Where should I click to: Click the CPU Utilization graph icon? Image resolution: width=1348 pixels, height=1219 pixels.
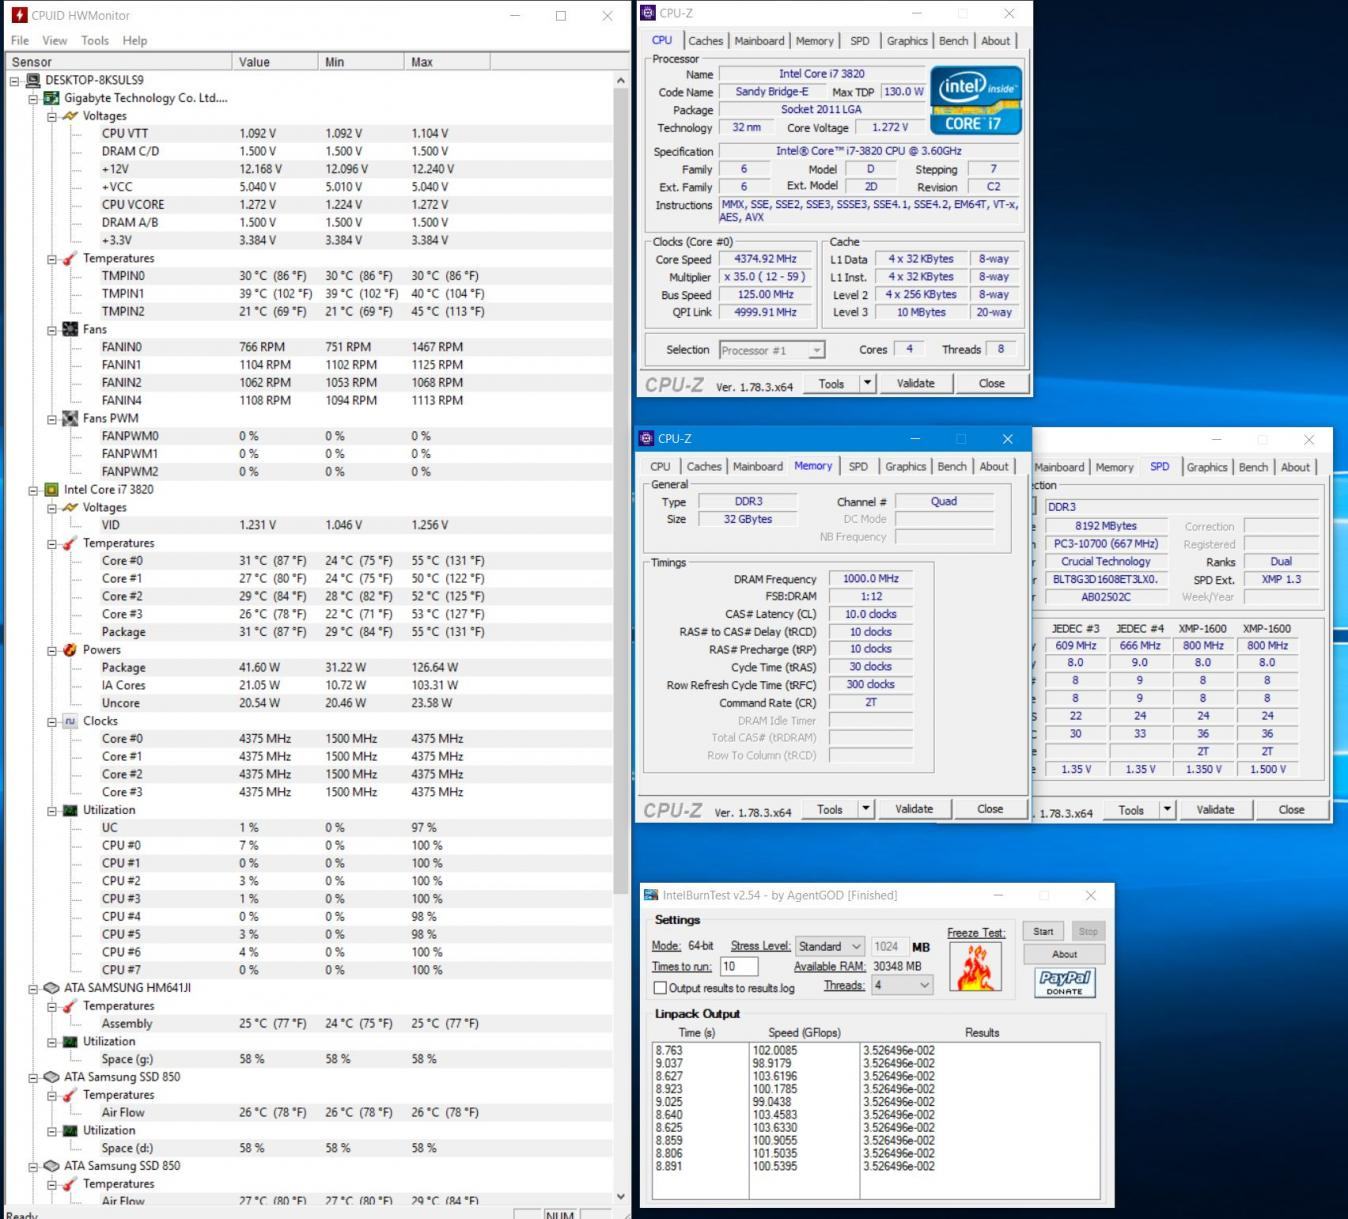[70, 810]
